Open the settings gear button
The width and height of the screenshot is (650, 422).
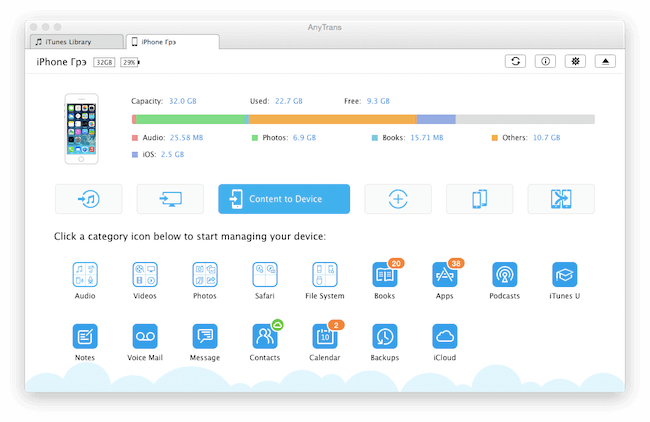click(x=575, y=61)
